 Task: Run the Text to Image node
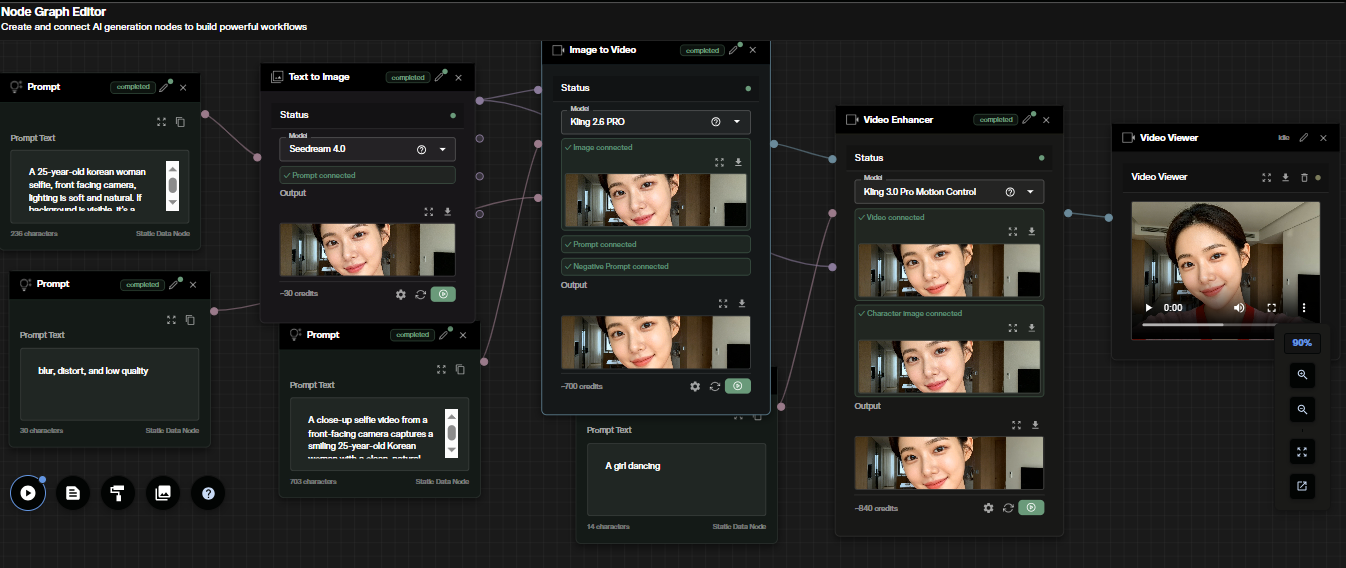point(443,294)
